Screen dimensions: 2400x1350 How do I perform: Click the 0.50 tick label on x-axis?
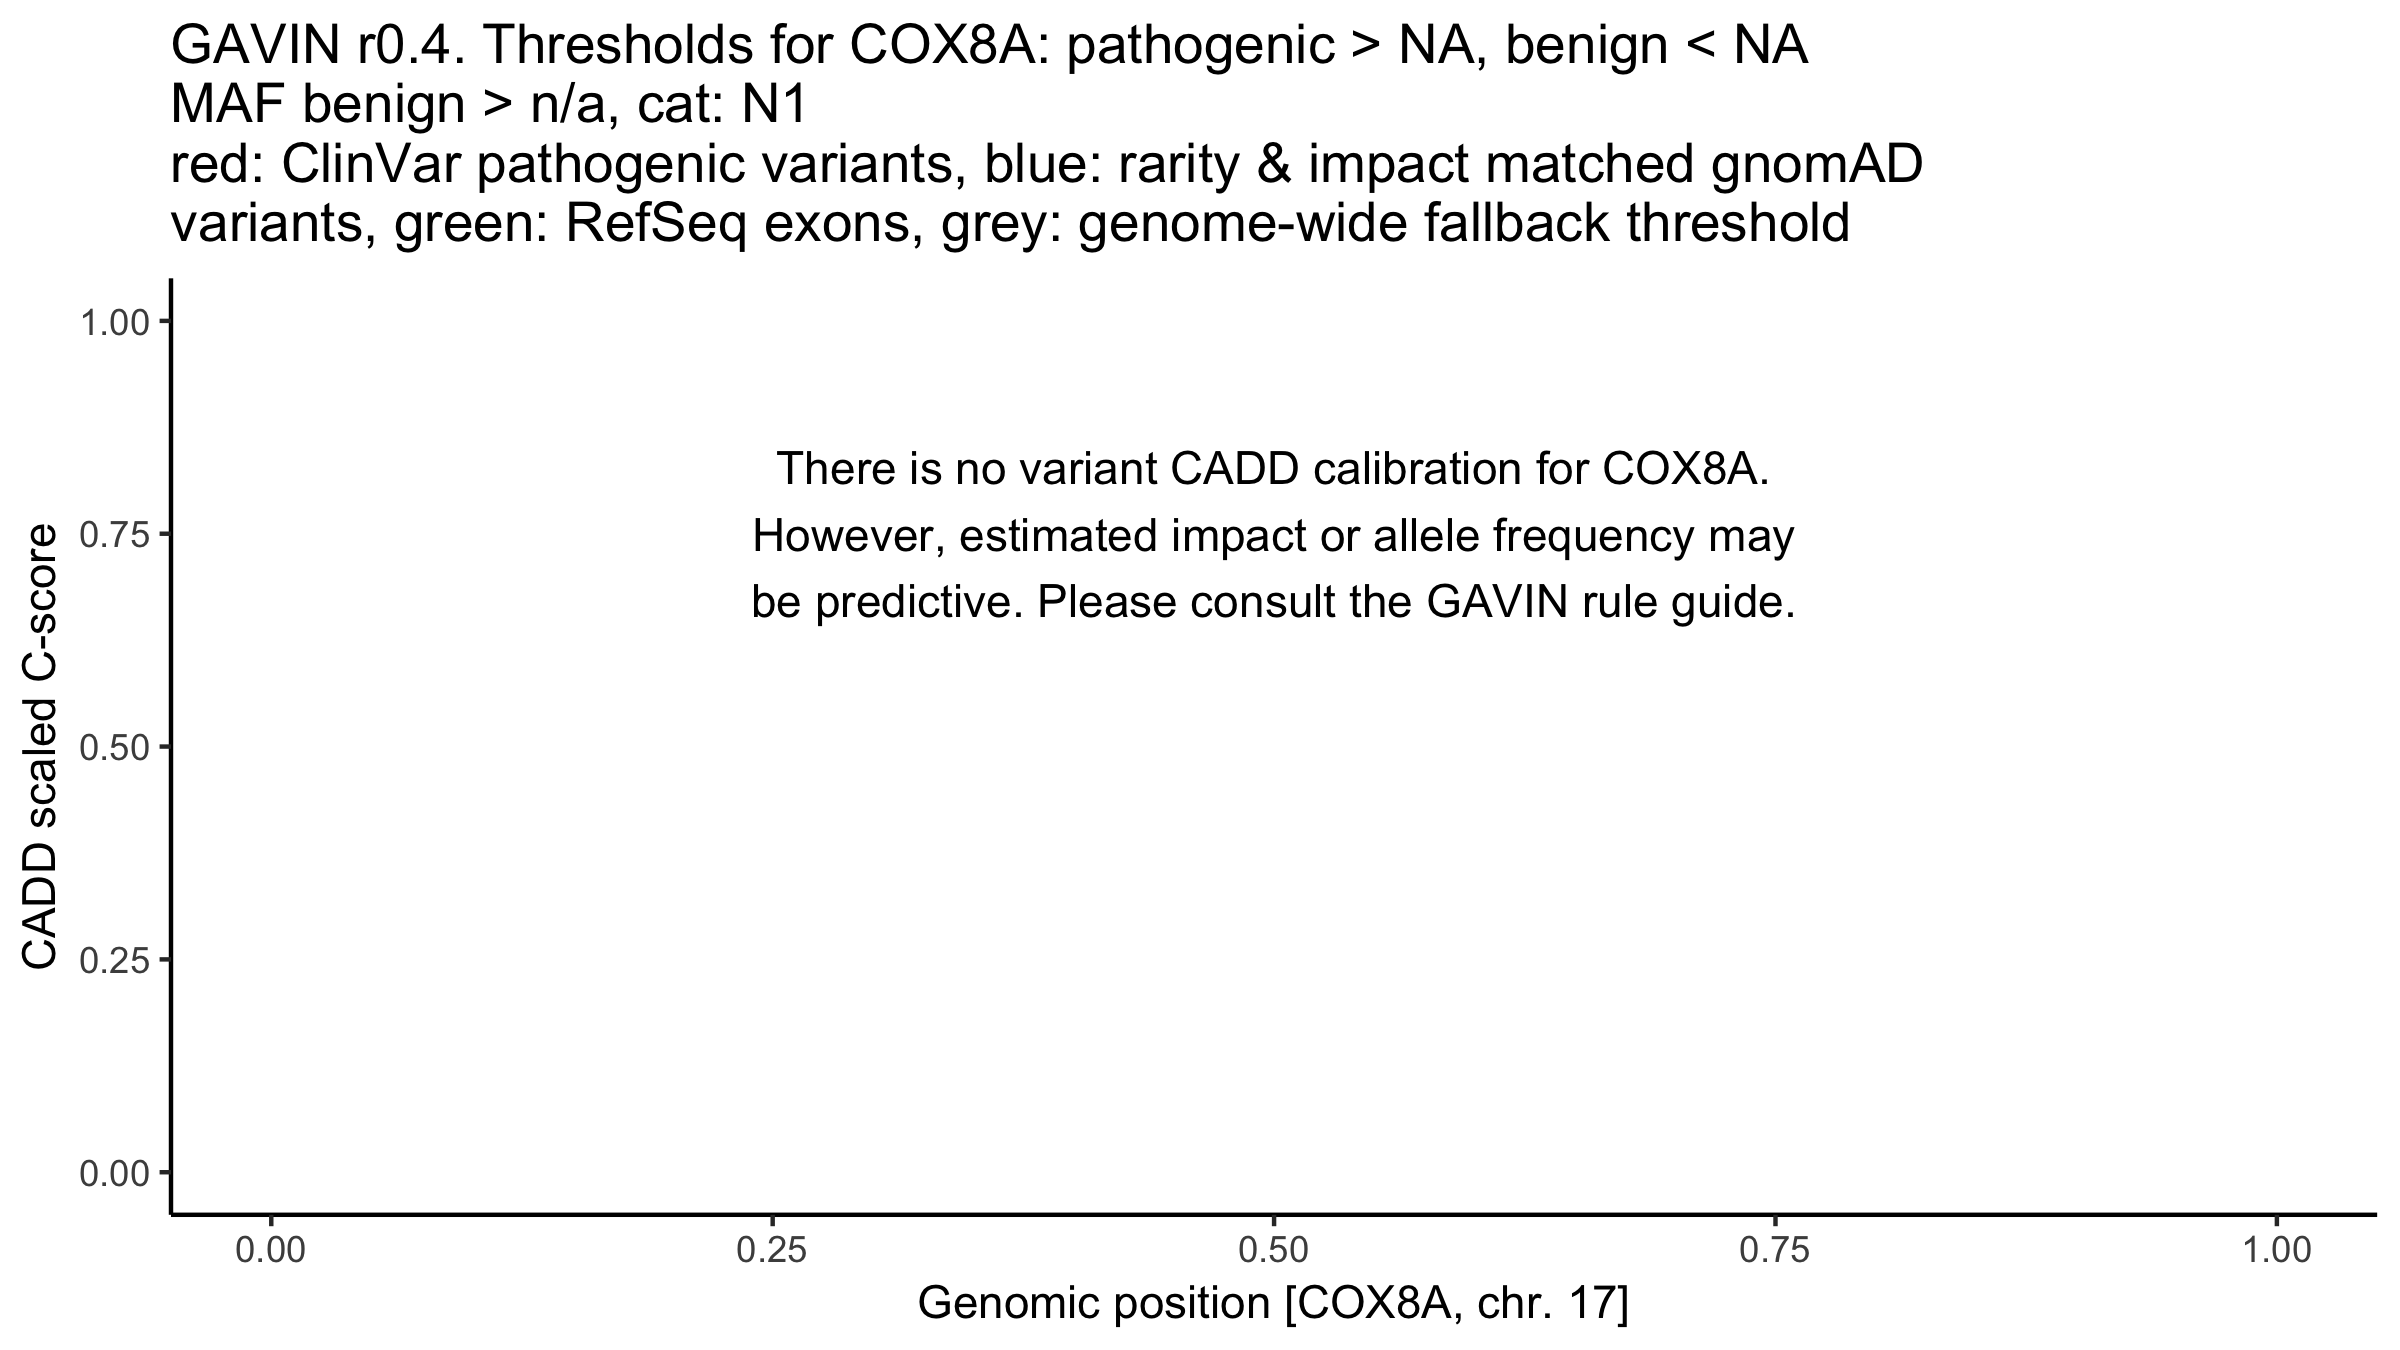coord(1273,1252)
